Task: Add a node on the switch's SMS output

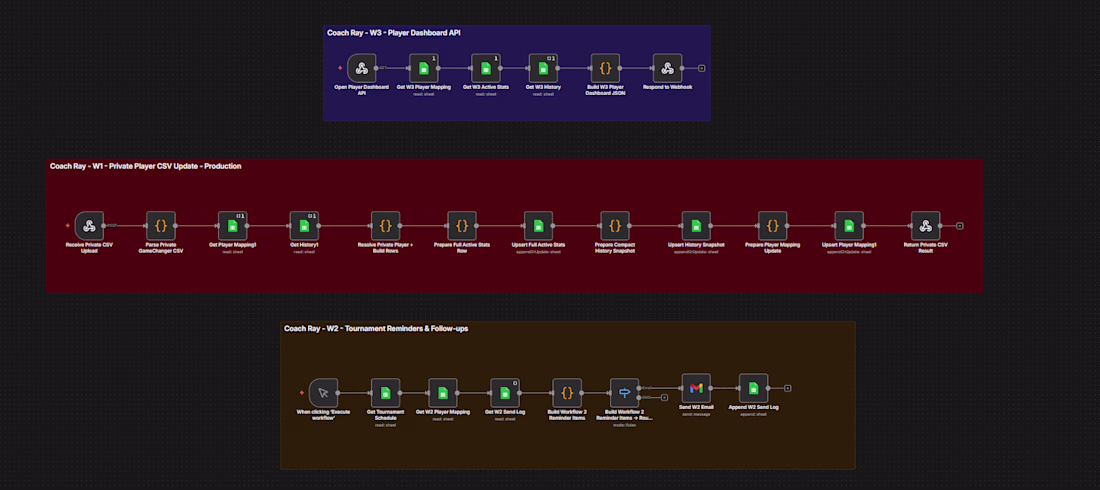Action: tap(664, 397)
